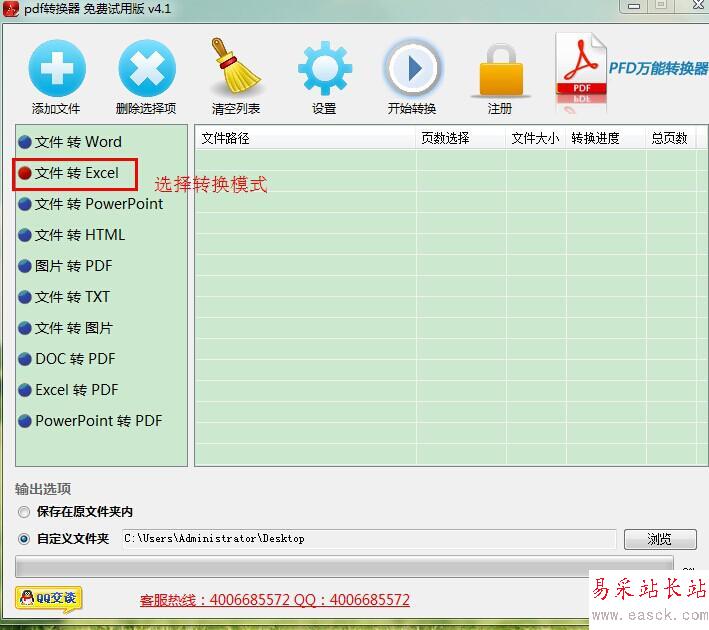Click the conversion progress bar
Viewport: 709px width, 630px height.
pyautogui.click(x=345, y=567)
